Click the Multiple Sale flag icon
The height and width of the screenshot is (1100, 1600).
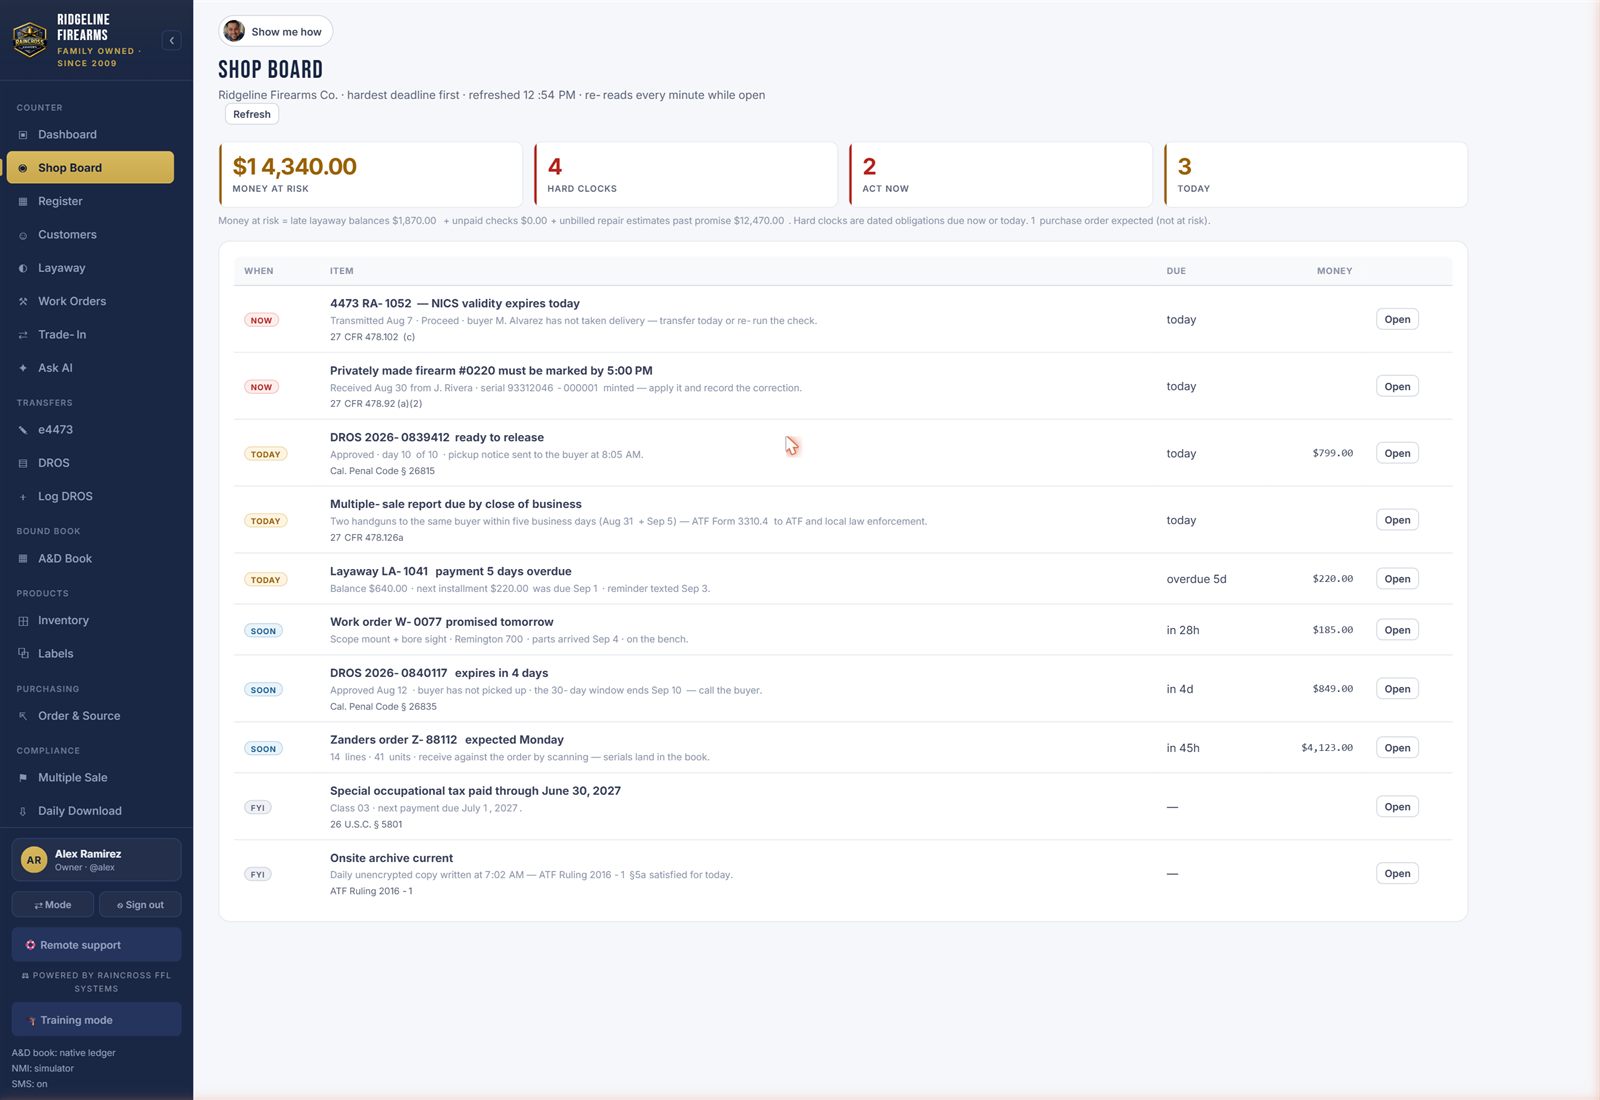(x=23, y=778)
